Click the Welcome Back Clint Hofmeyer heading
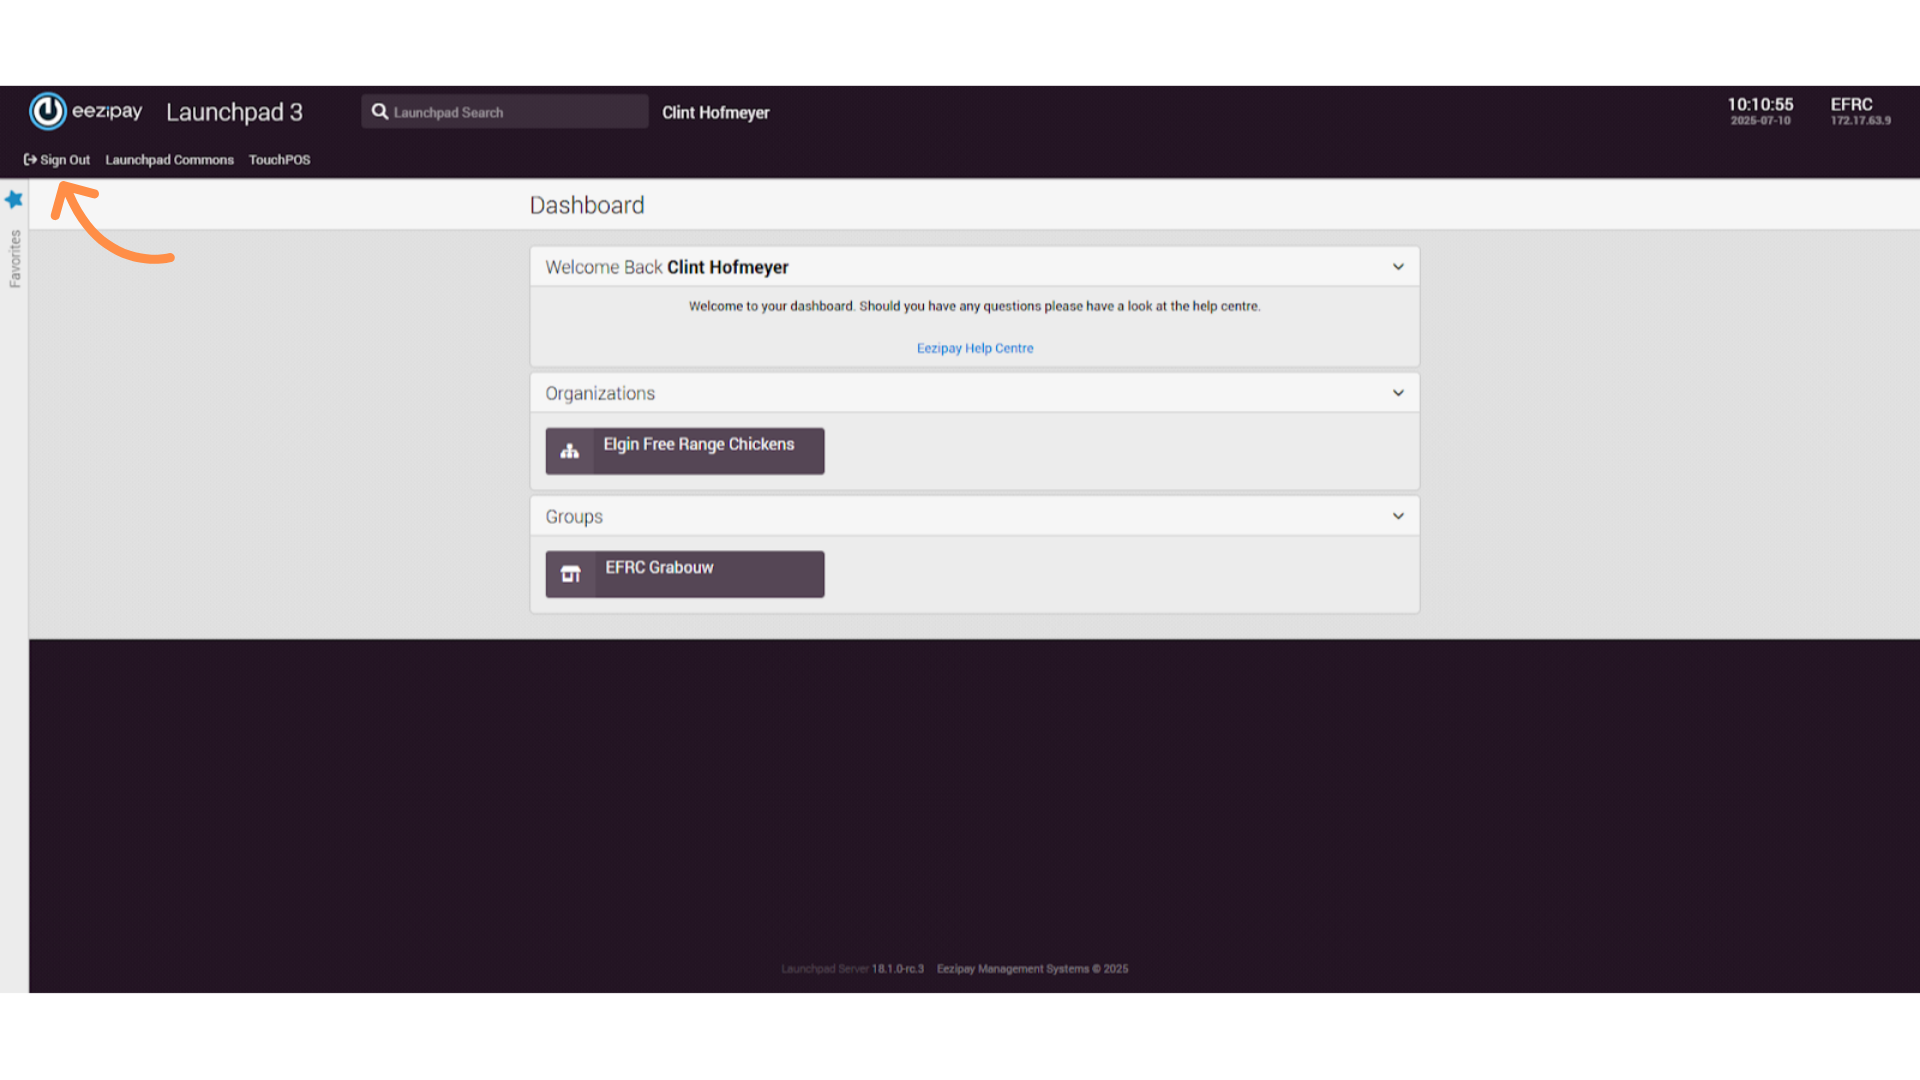Viewport: 1920px width, 1080px height. click(x=667, y=267)
